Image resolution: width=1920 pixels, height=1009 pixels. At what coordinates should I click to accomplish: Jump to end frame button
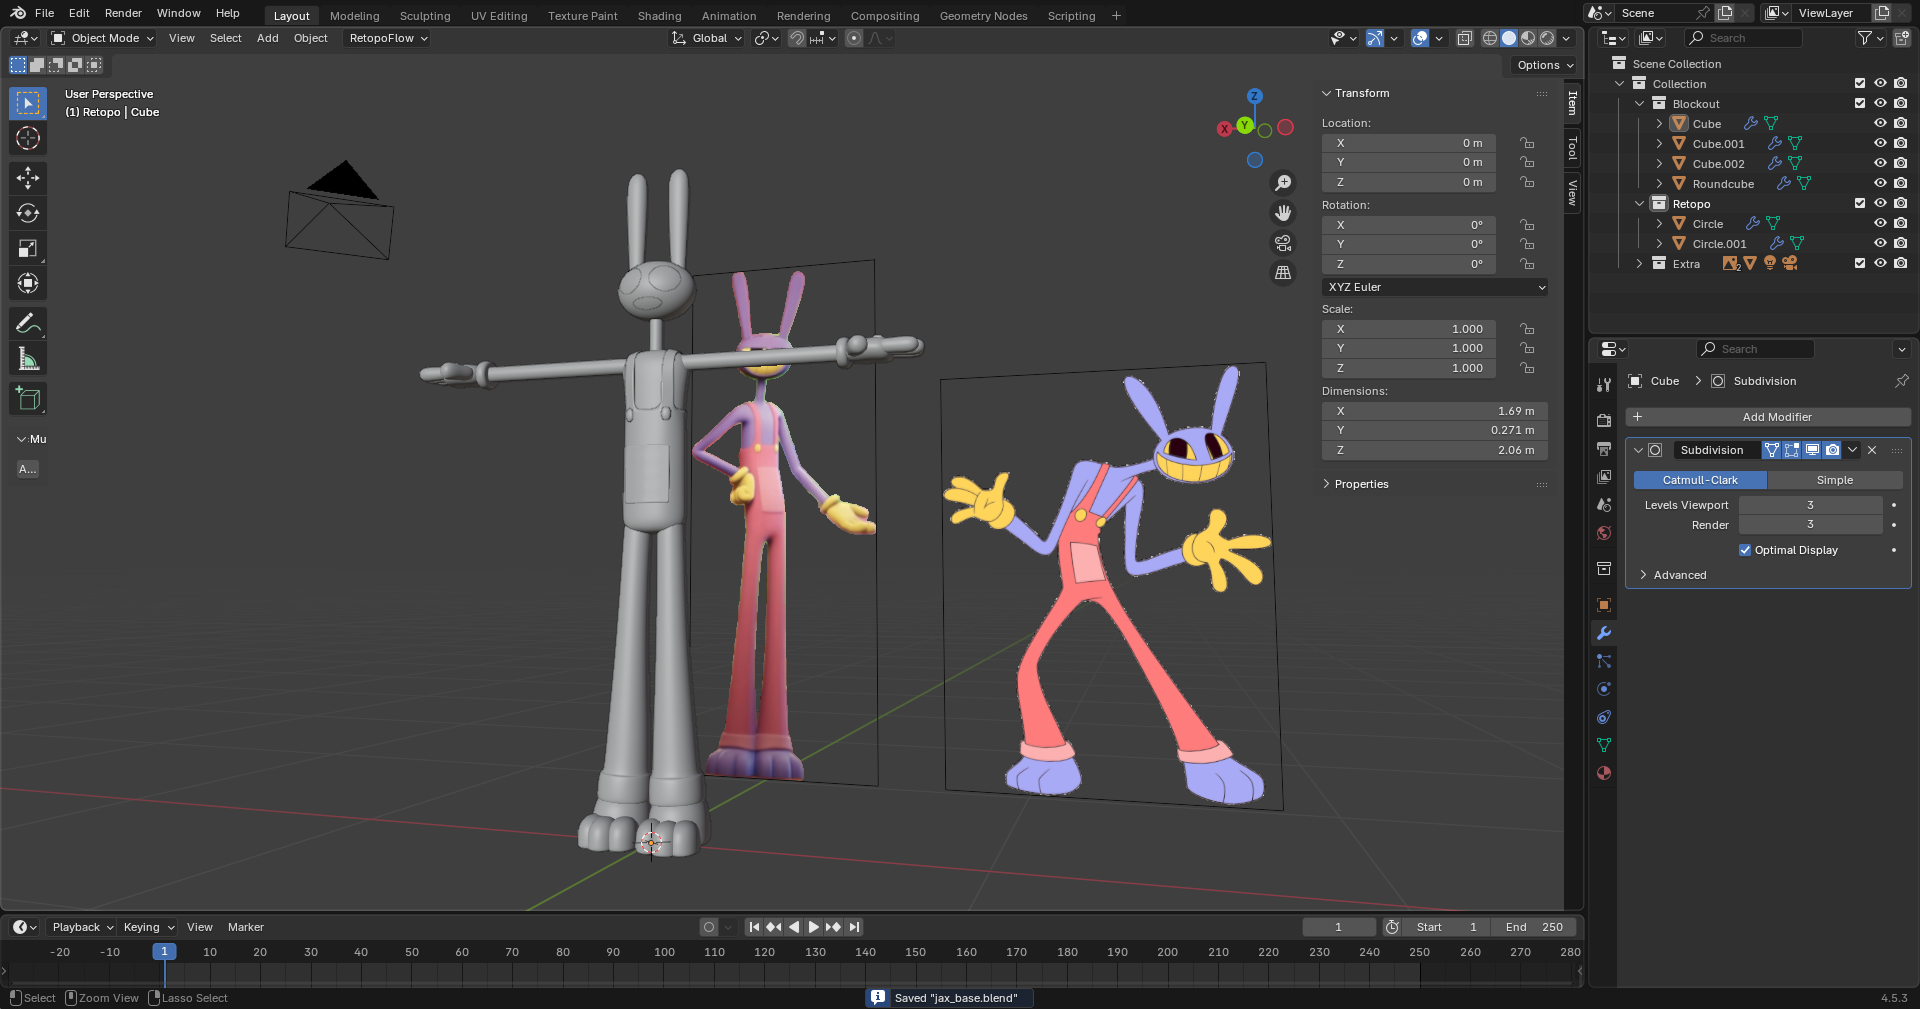854,927
